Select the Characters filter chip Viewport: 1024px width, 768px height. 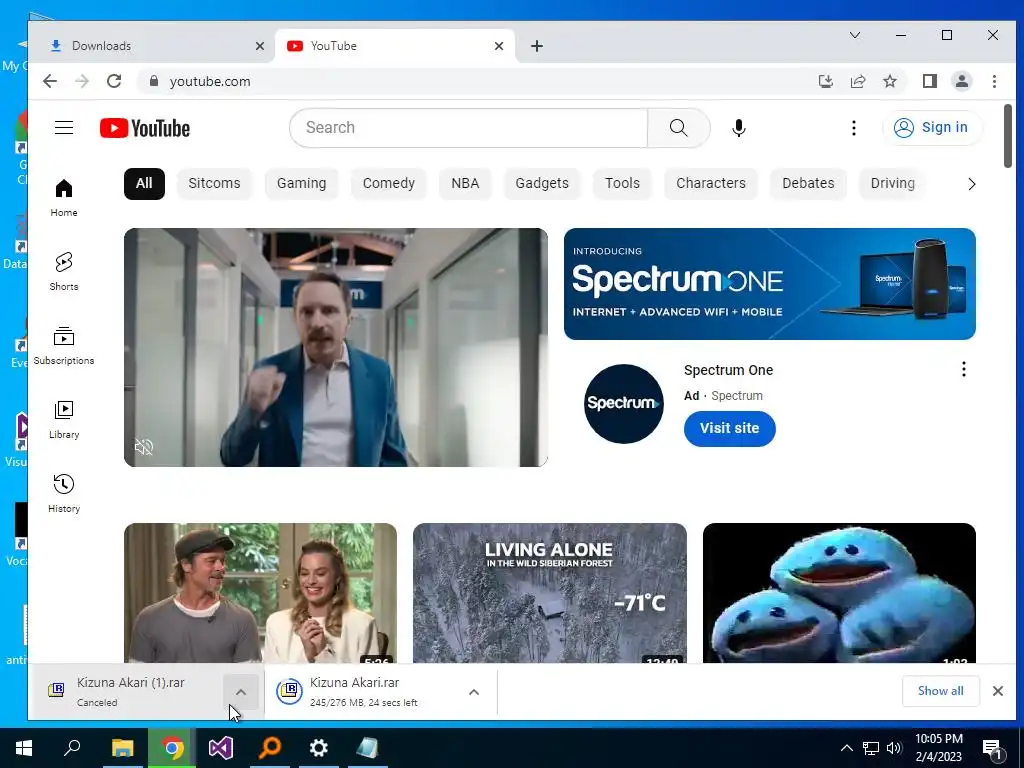(711, 184)
